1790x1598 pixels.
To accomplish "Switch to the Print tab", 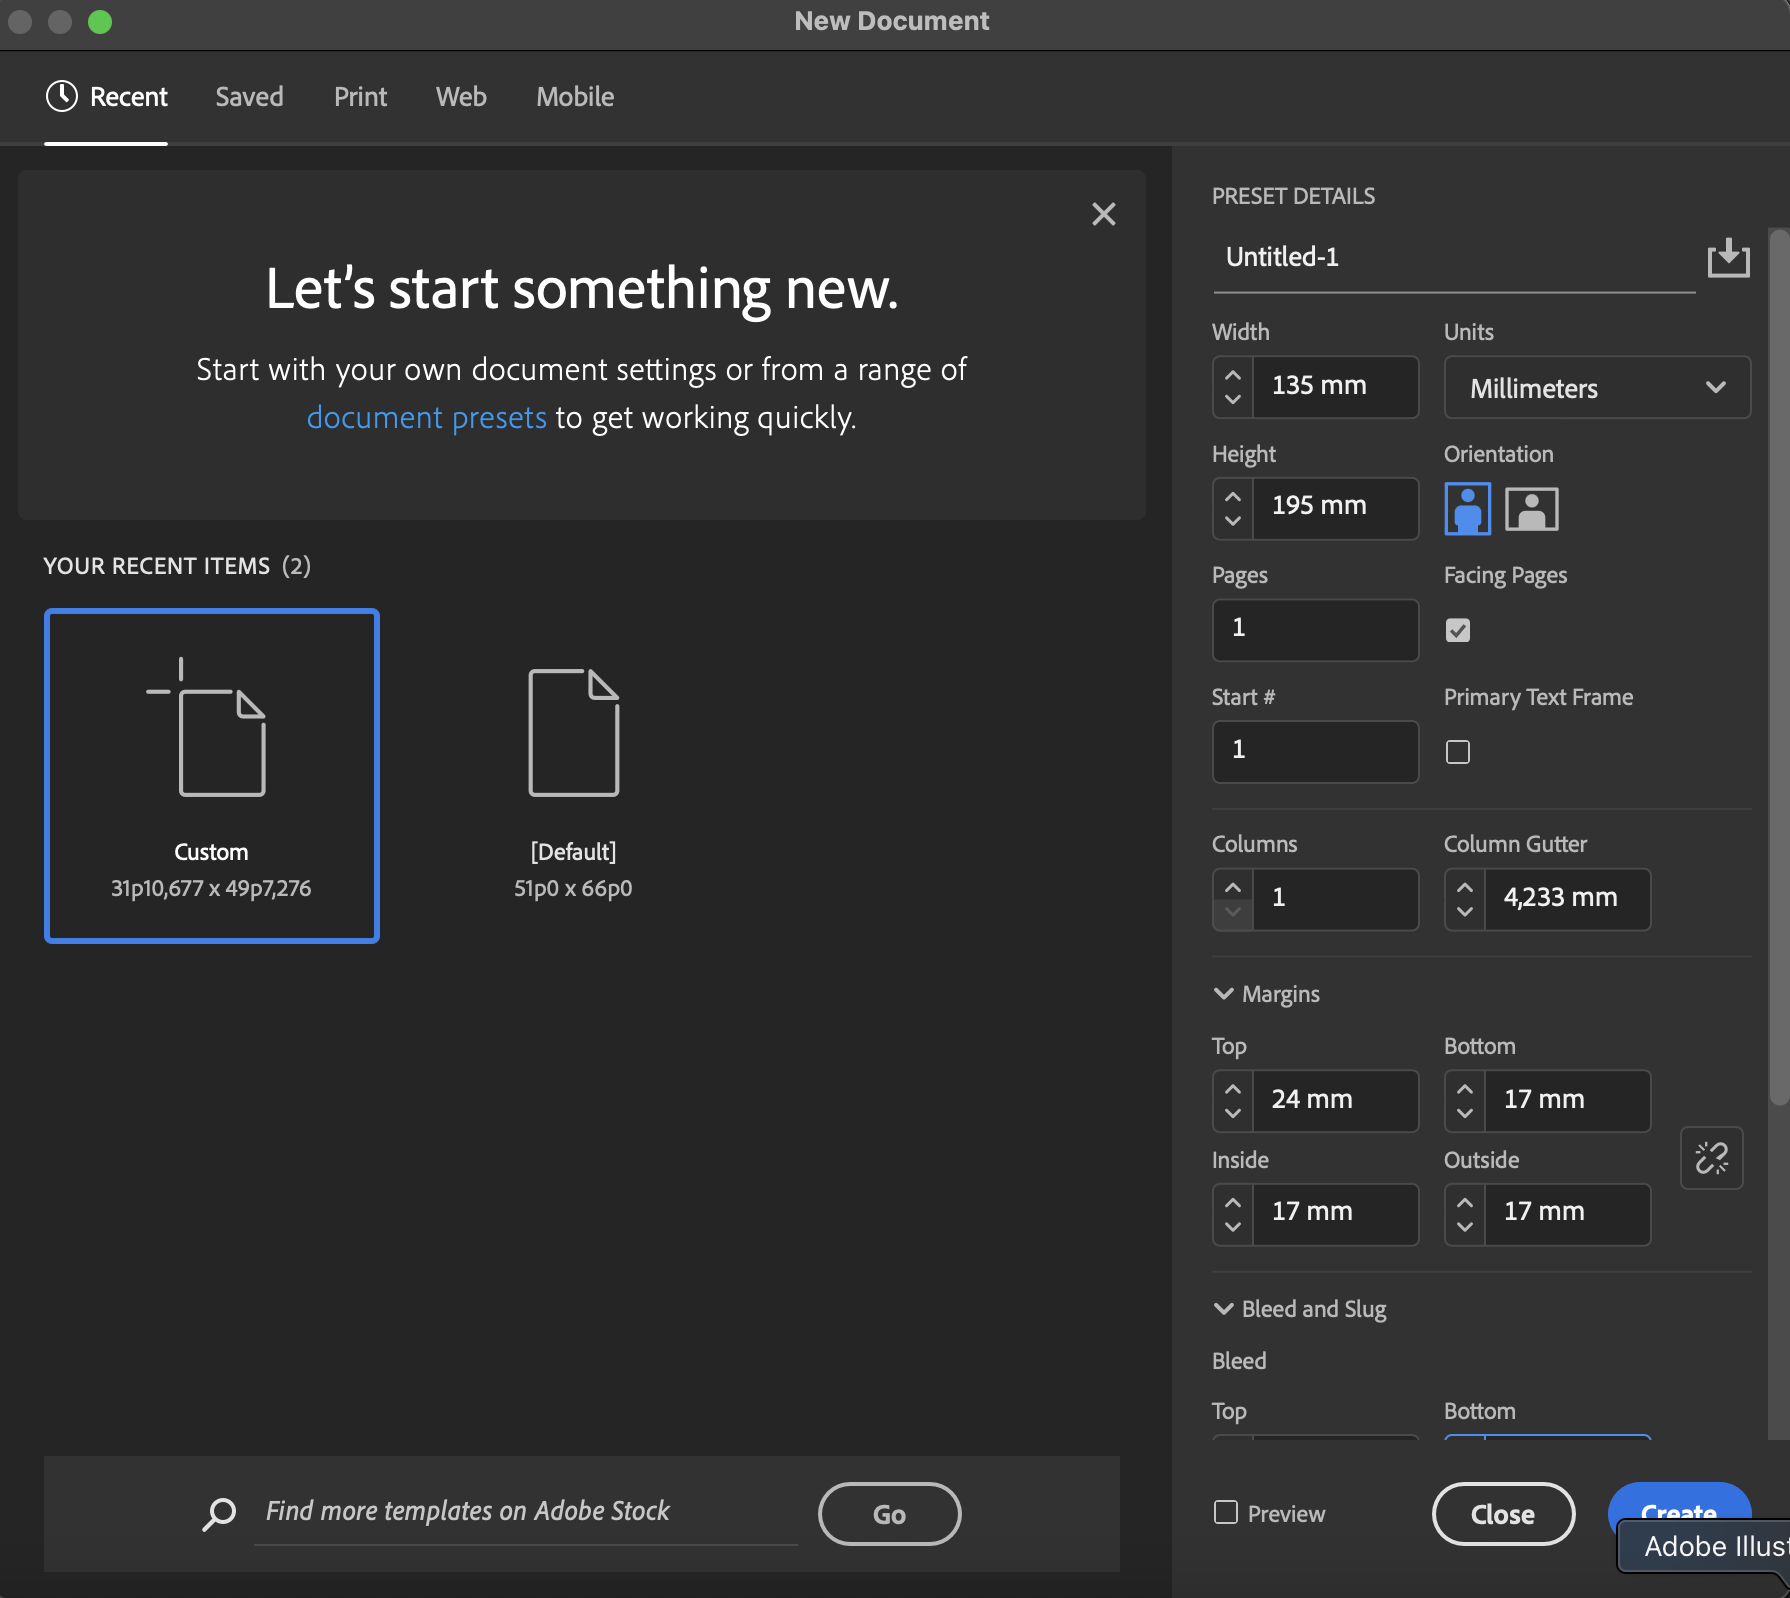I will click(360, 97).
